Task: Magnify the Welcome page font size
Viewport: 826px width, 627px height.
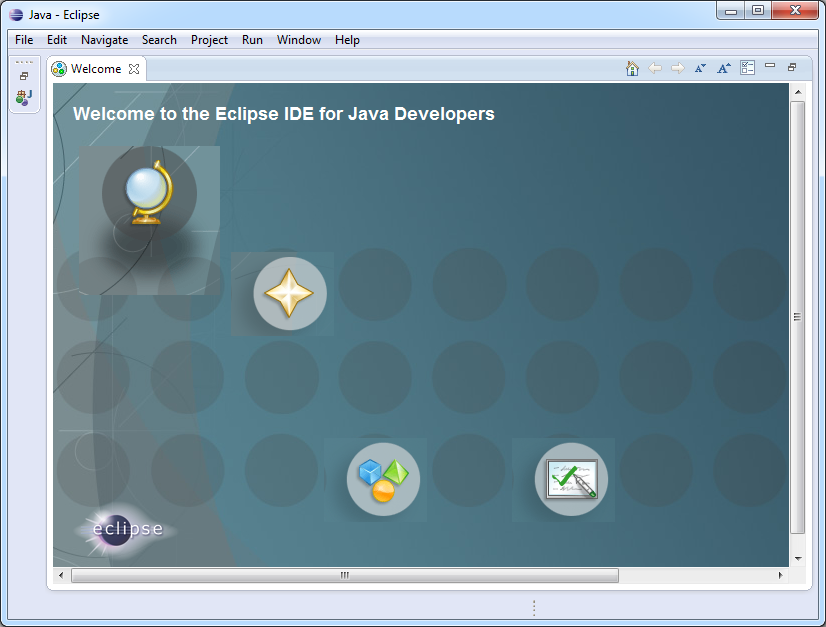Action: pyautogui.click(x=724, y=68)
